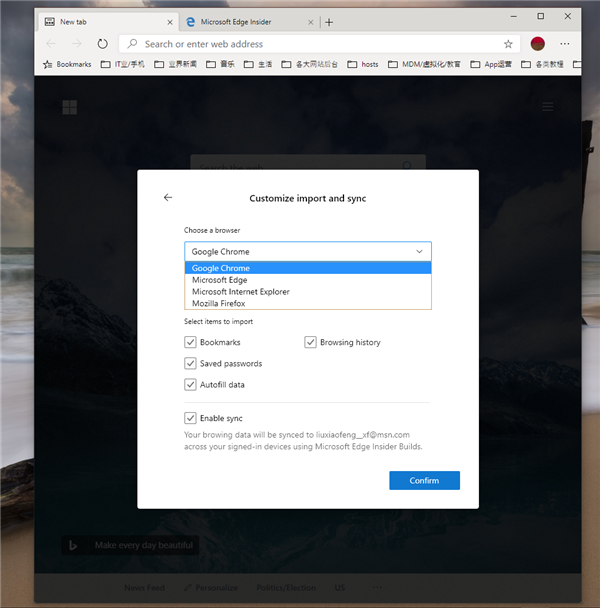Click the back arrow in import dialog
Screen dimensions: 600x608
click(168, 198)
